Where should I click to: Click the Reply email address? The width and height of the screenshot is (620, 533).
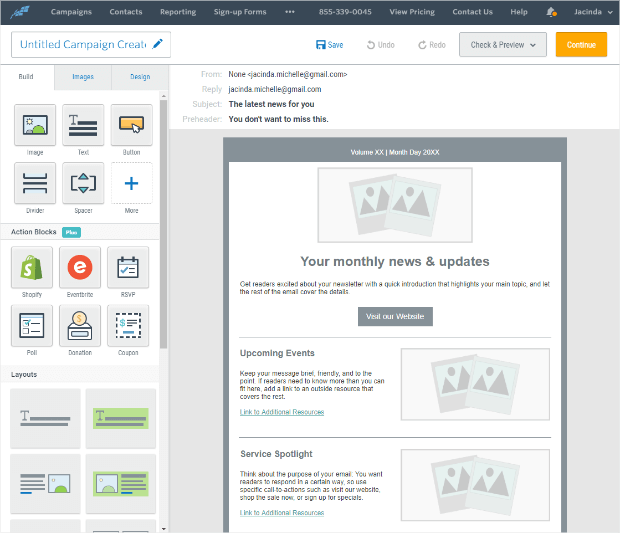pyautogui.click(x=275, y=89)
